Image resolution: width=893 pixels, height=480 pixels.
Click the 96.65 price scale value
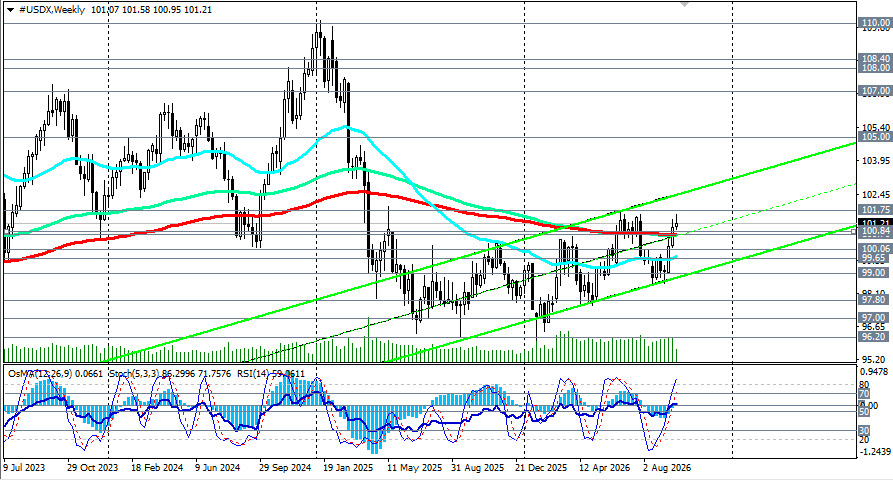(874, 326)
